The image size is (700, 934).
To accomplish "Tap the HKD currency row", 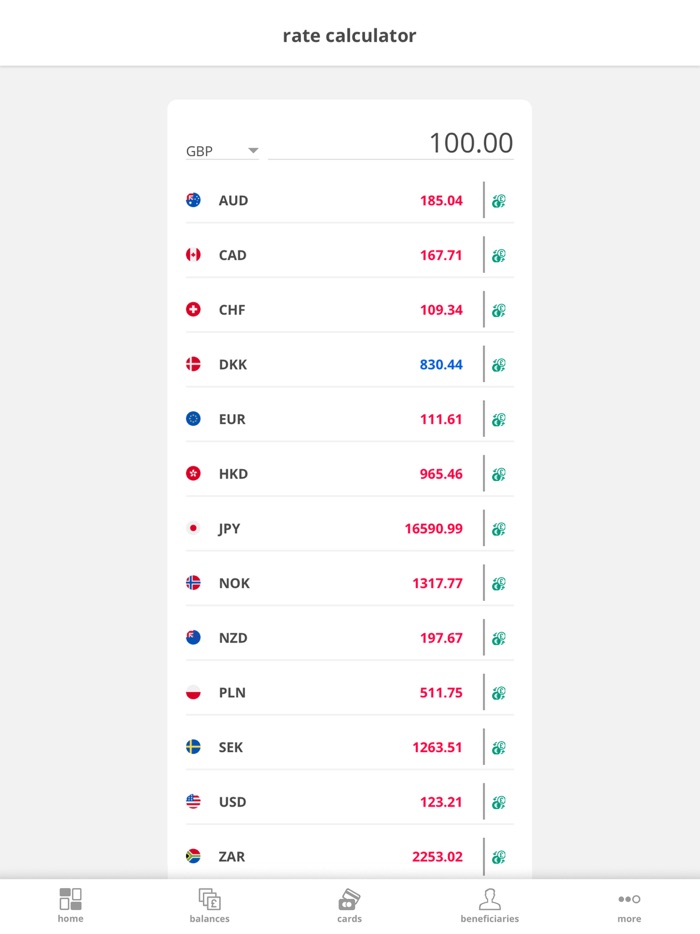I will click(x=347, y=473).
